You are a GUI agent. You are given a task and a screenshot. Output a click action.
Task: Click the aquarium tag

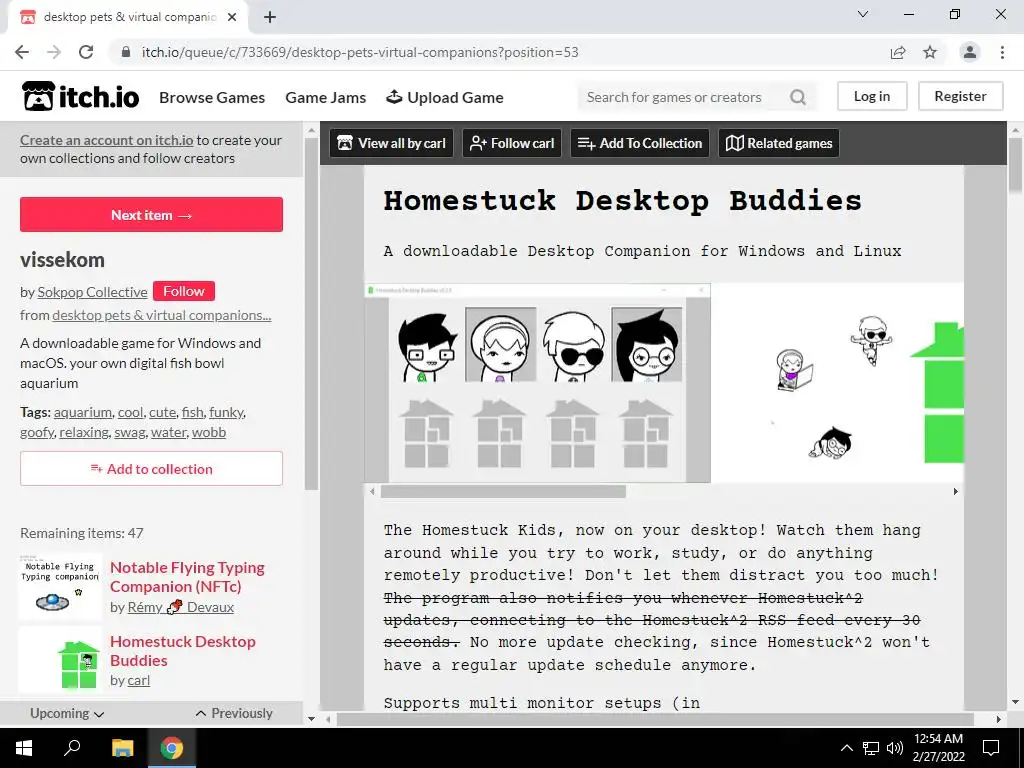82,412
